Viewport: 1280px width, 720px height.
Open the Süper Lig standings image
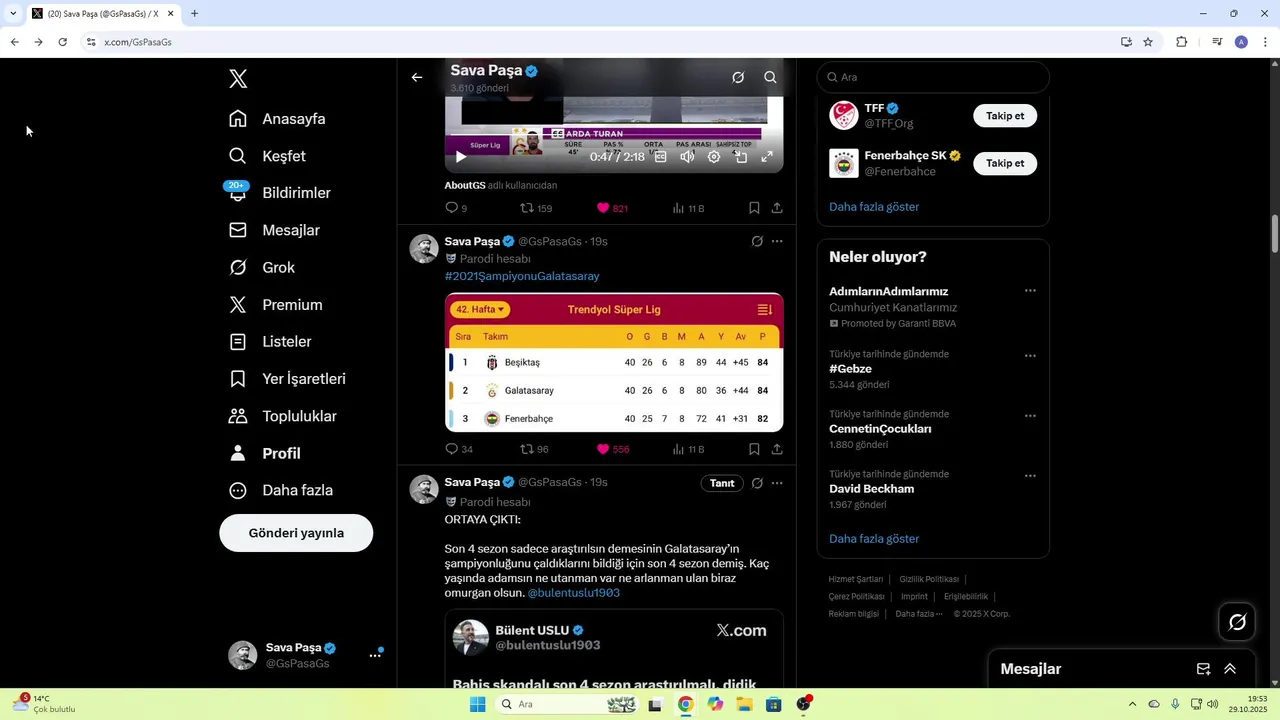[614, 362]
